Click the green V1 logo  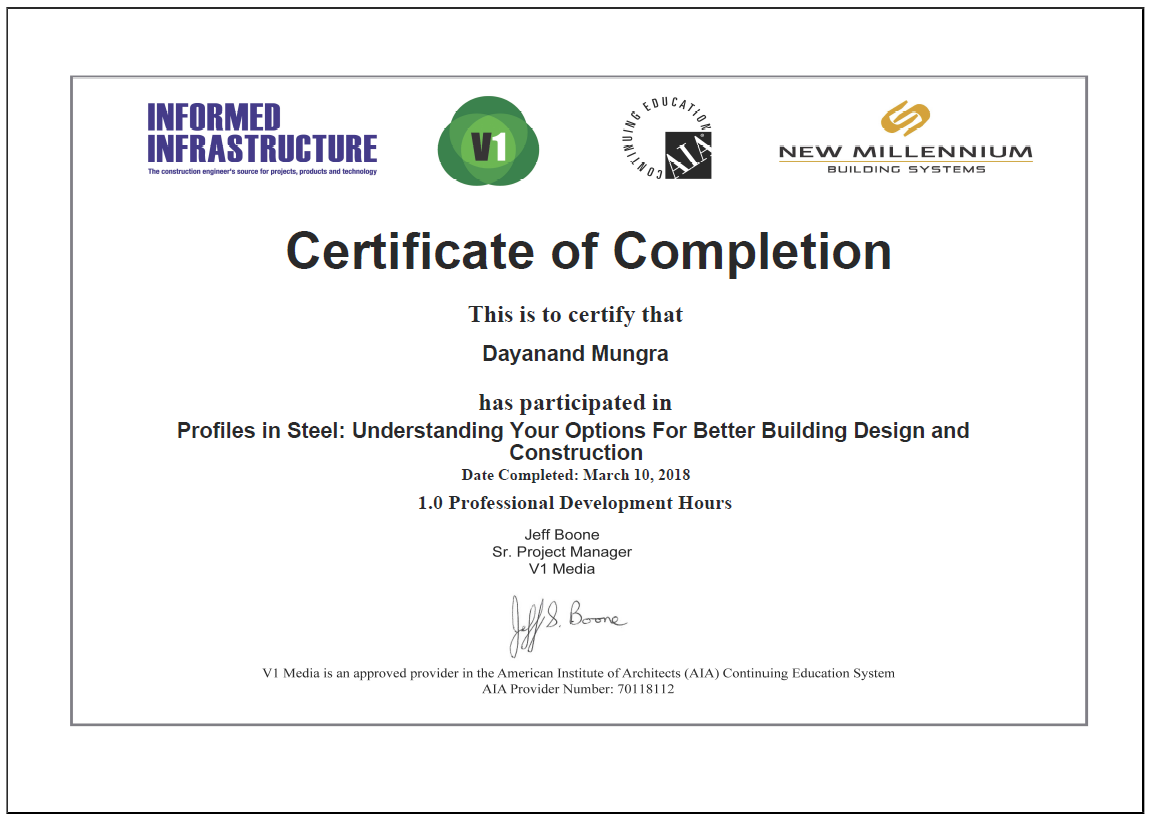pyautogui.click(x=488, y=140)
